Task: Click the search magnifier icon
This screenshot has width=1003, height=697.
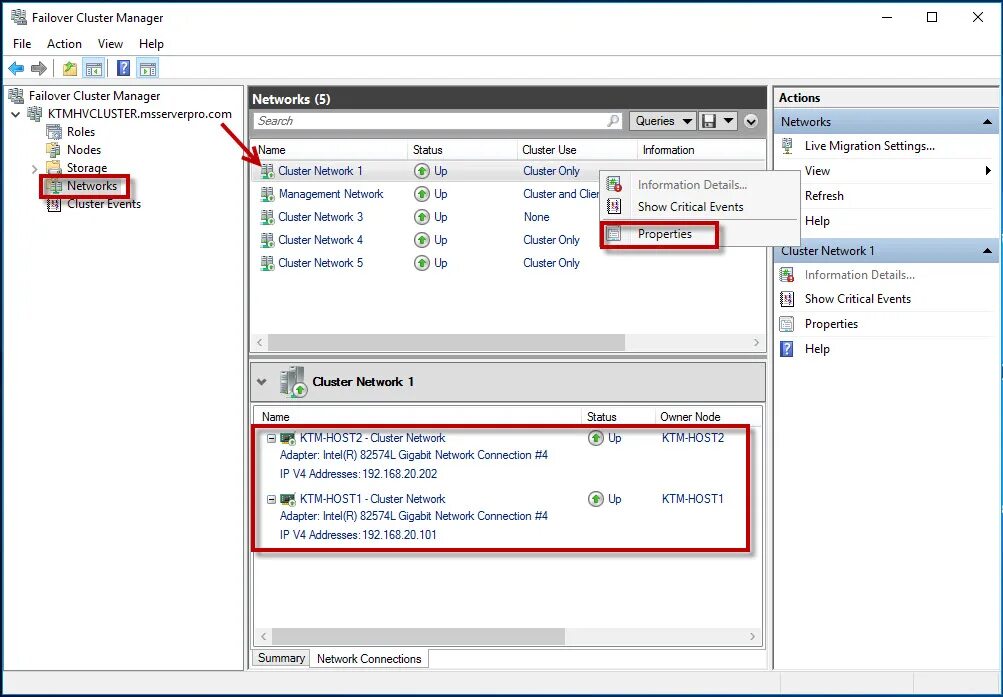Action: click(613, 121)
